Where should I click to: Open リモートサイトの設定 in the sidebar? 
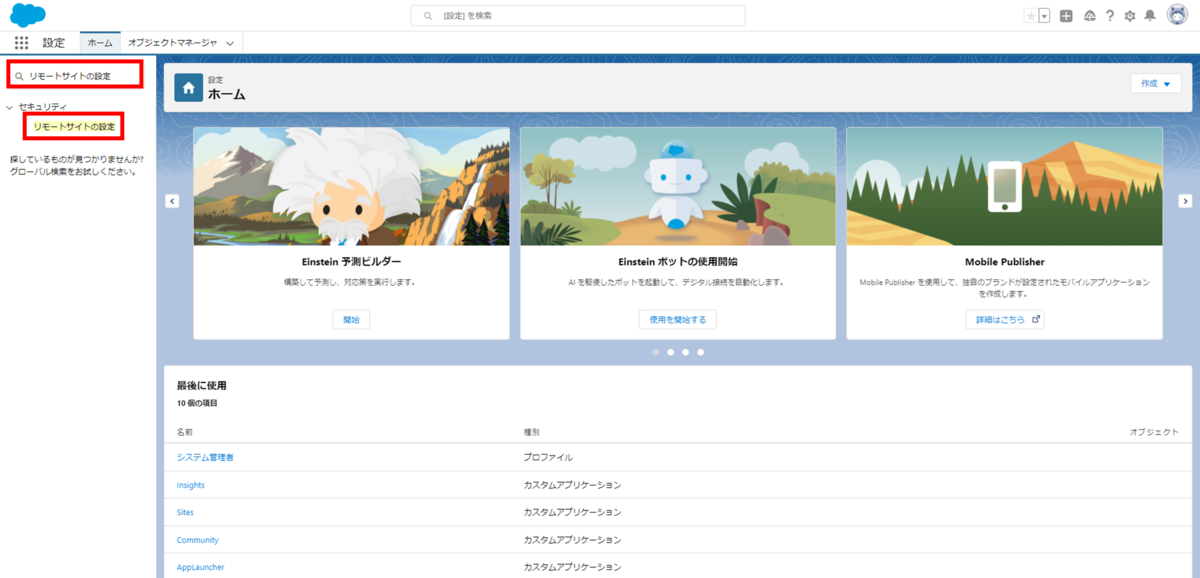pos(74,127)
